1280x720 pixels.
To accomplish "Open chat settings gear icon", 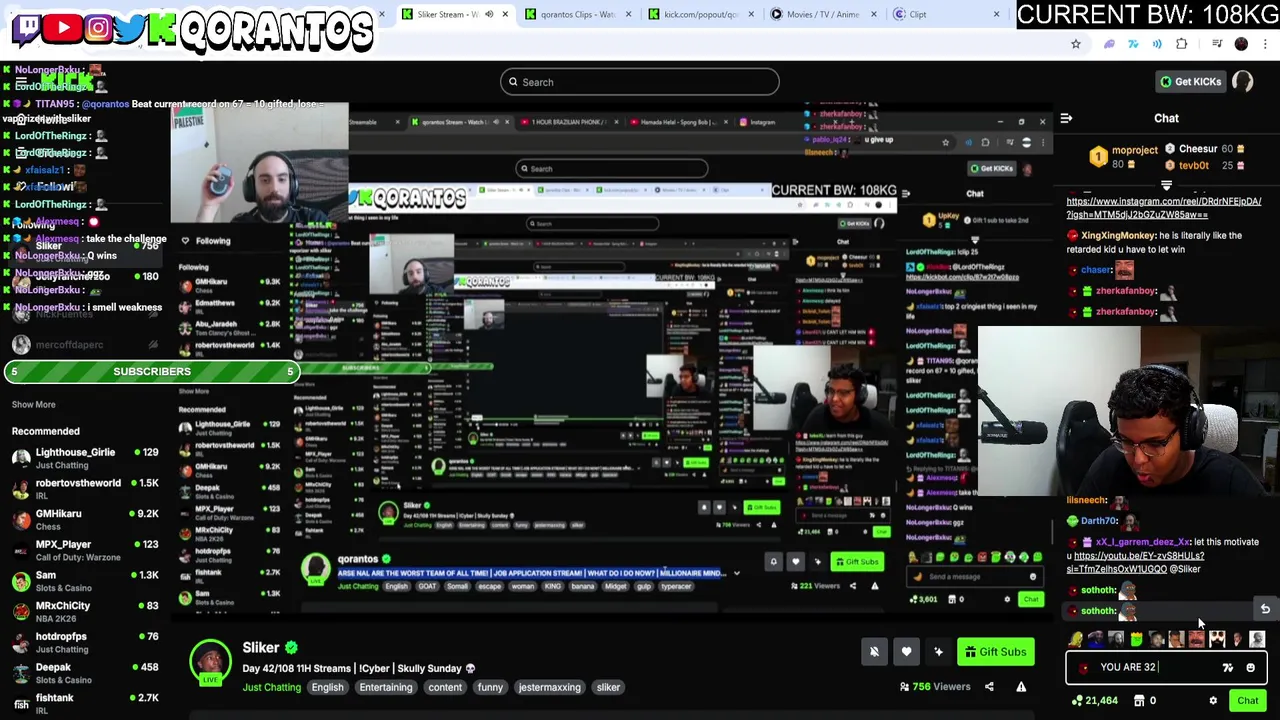I will [x=1213, y=701].
